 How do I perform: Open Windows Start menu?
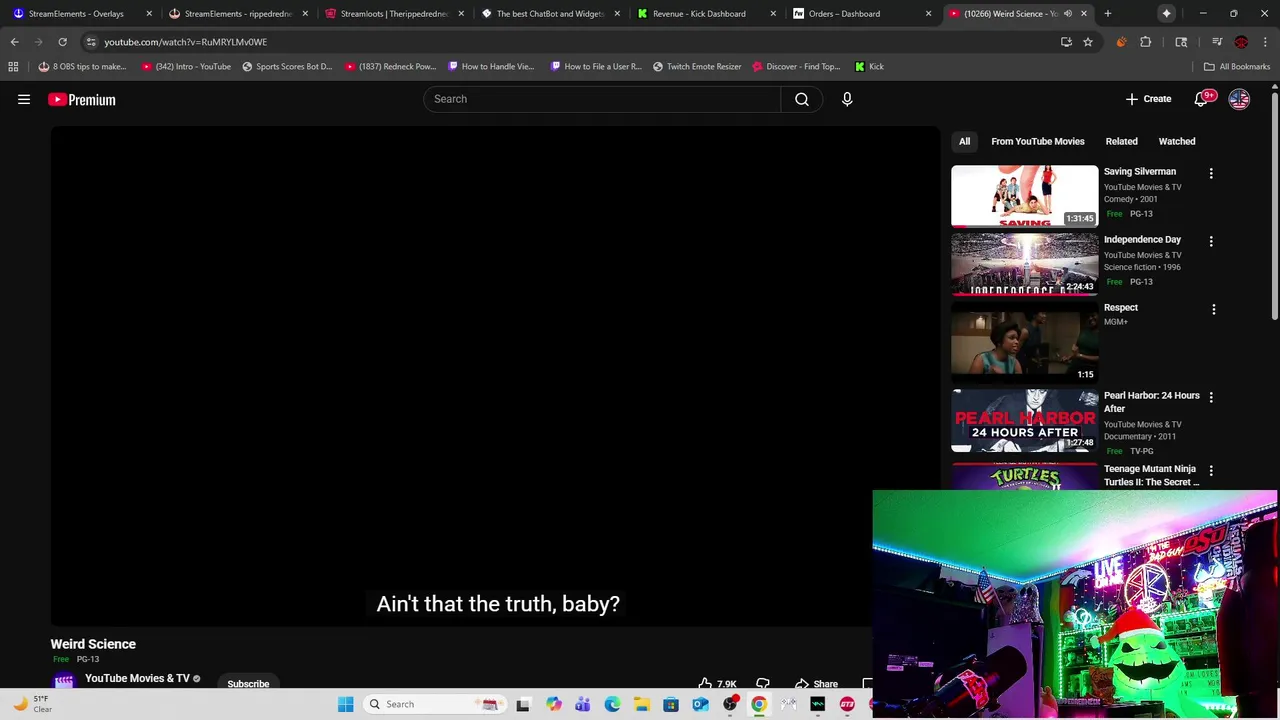(345, 704)
